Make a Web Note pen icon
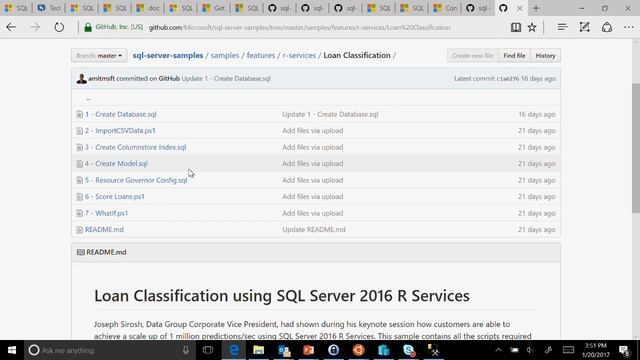Screen dimensions: 640x360 coord(584,27)
